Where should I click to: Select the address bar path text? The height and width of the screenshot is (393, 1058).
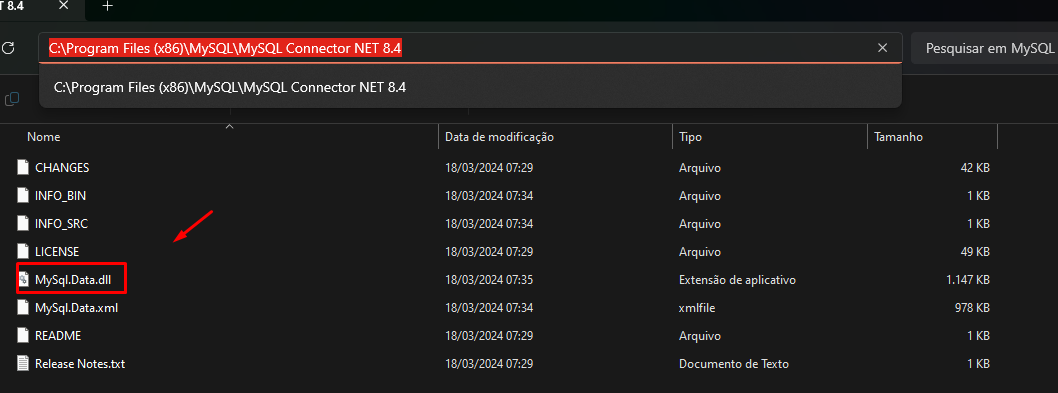225,48
